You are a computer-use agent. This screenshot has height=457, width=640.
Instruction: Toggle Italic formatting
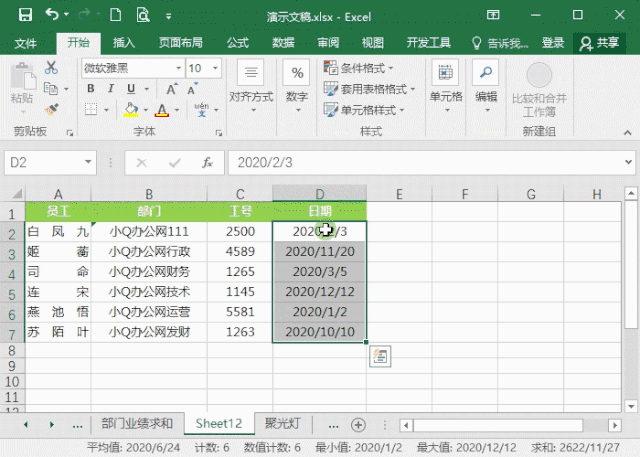[x=111, y=89]
